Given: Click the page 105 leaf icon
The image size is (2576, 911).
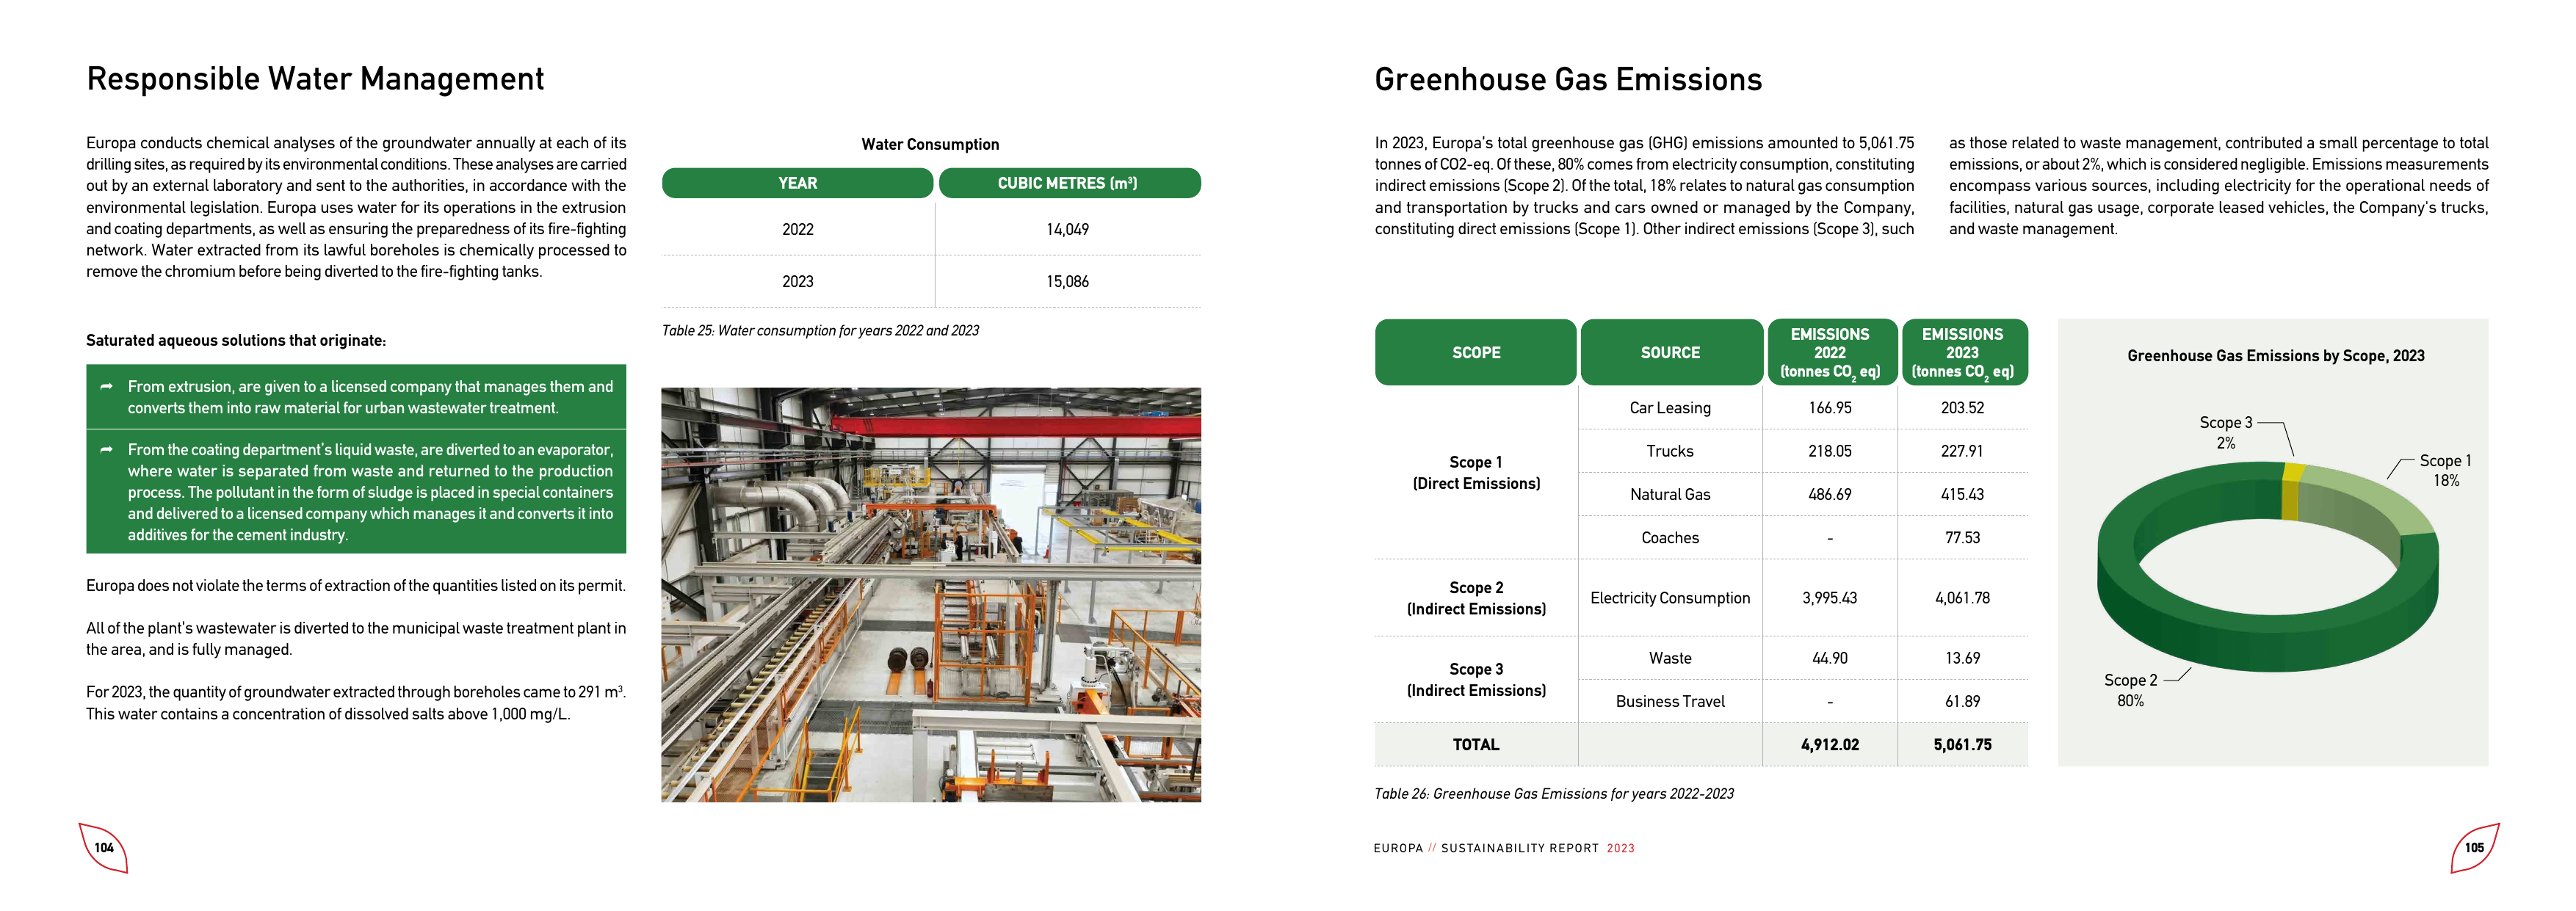Looking at the screenshot, I should 2474,847.
